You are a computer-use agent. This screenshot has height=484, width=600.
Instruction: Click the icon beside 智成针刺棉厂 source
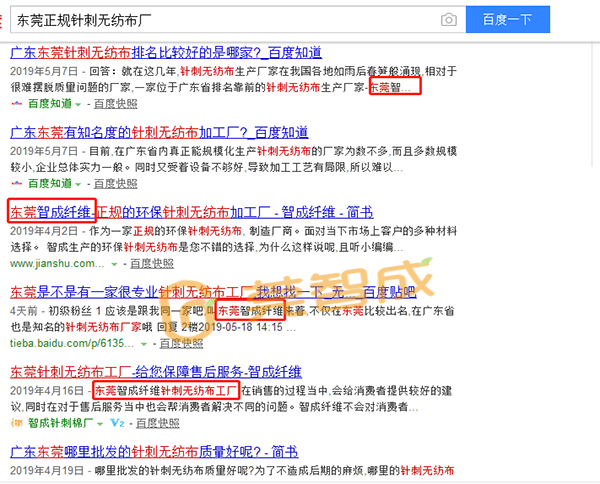(x=17, y=423)
